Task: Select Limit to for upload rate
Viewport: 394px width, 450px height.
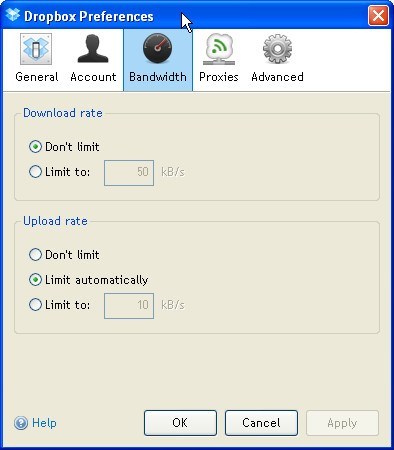Action: (35, 305)
